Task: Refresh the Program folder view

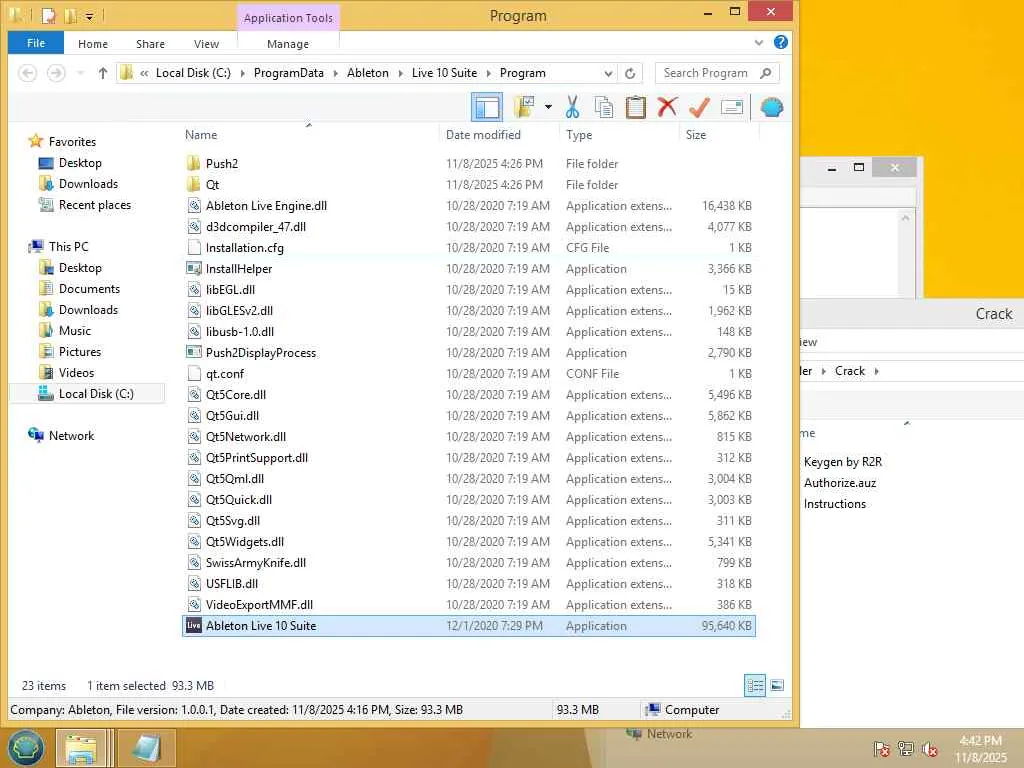Action: pos(630,73)
